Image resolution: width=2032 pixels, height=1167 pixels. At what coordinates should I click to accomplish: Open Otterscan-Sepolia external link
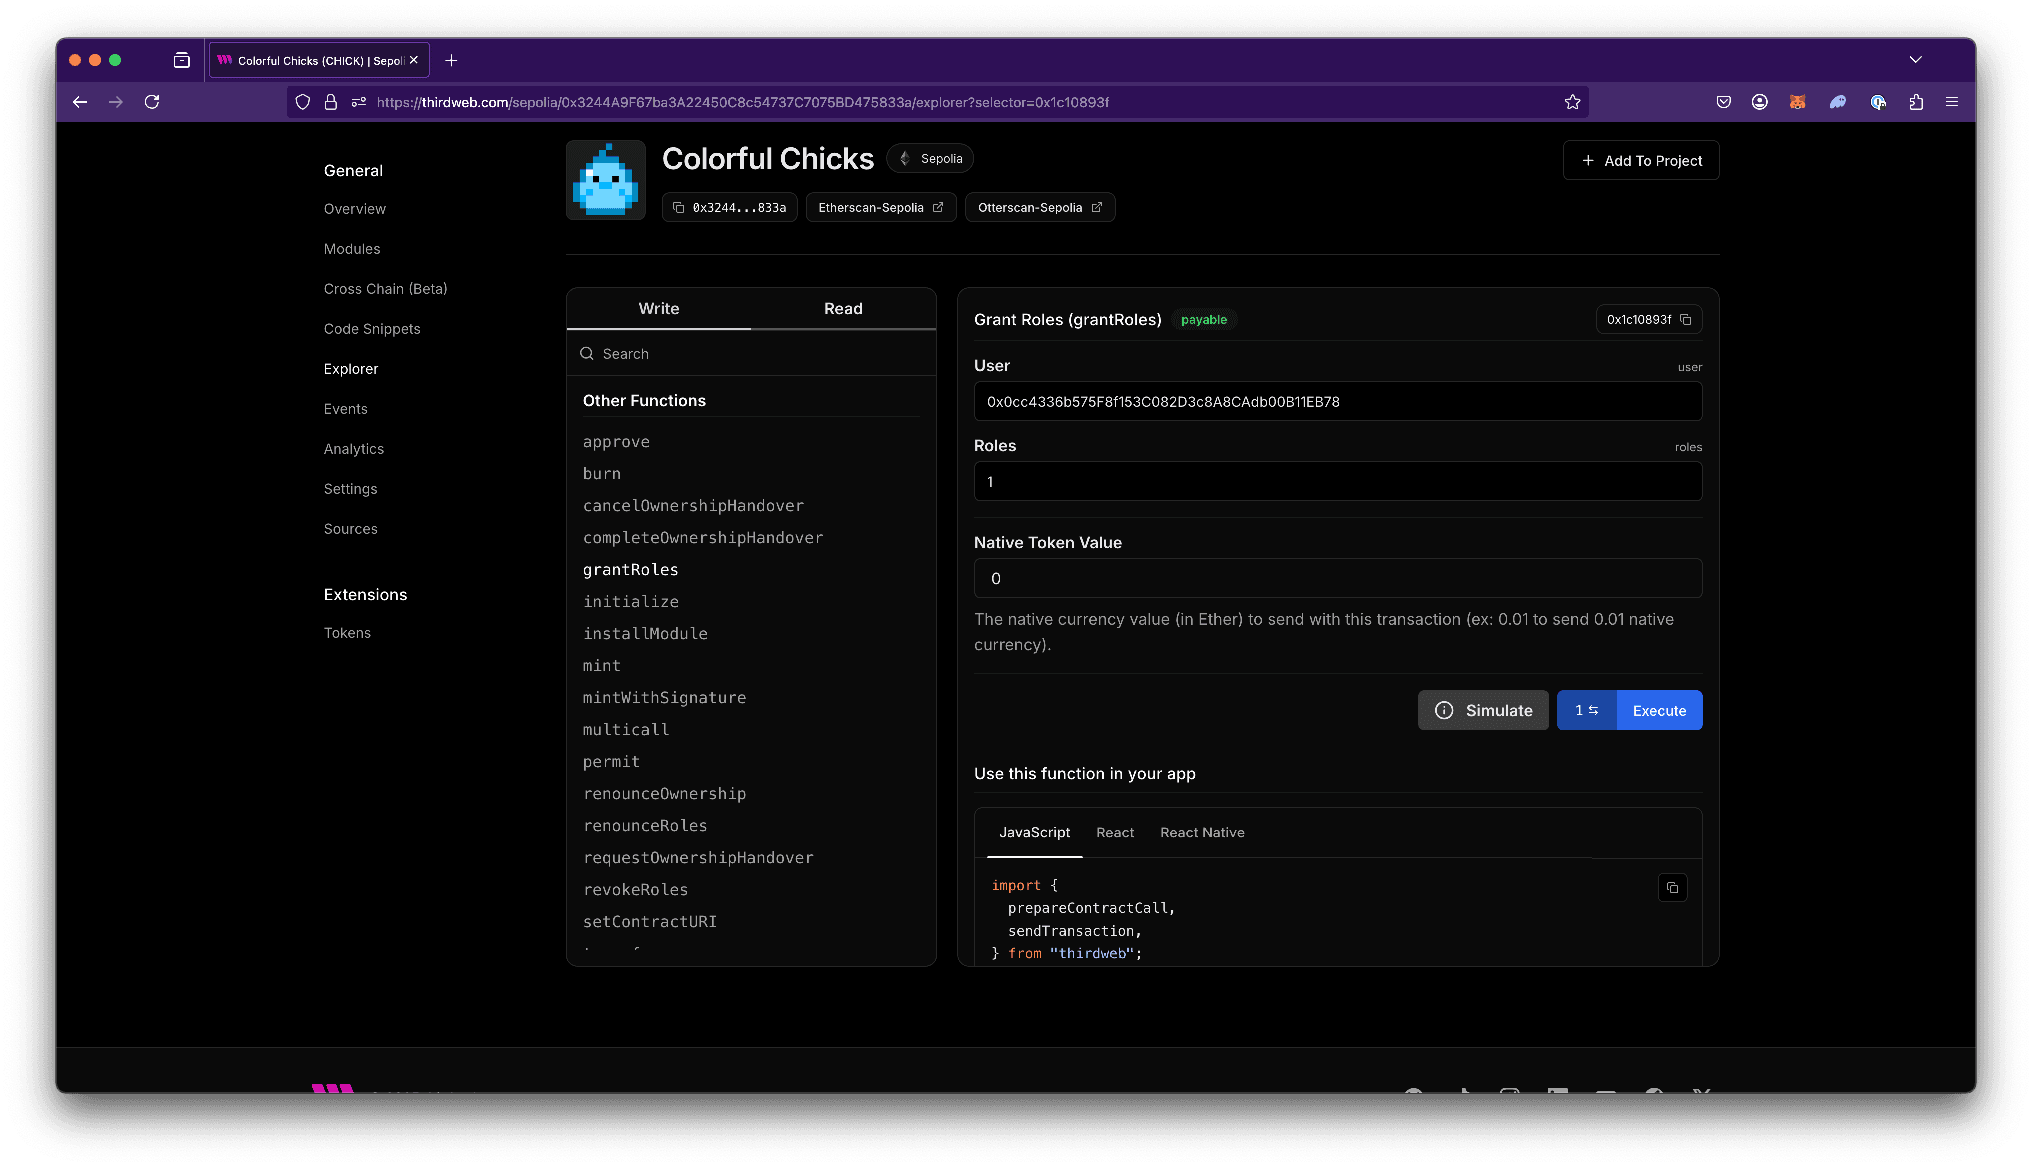(x=1039, y=208)
